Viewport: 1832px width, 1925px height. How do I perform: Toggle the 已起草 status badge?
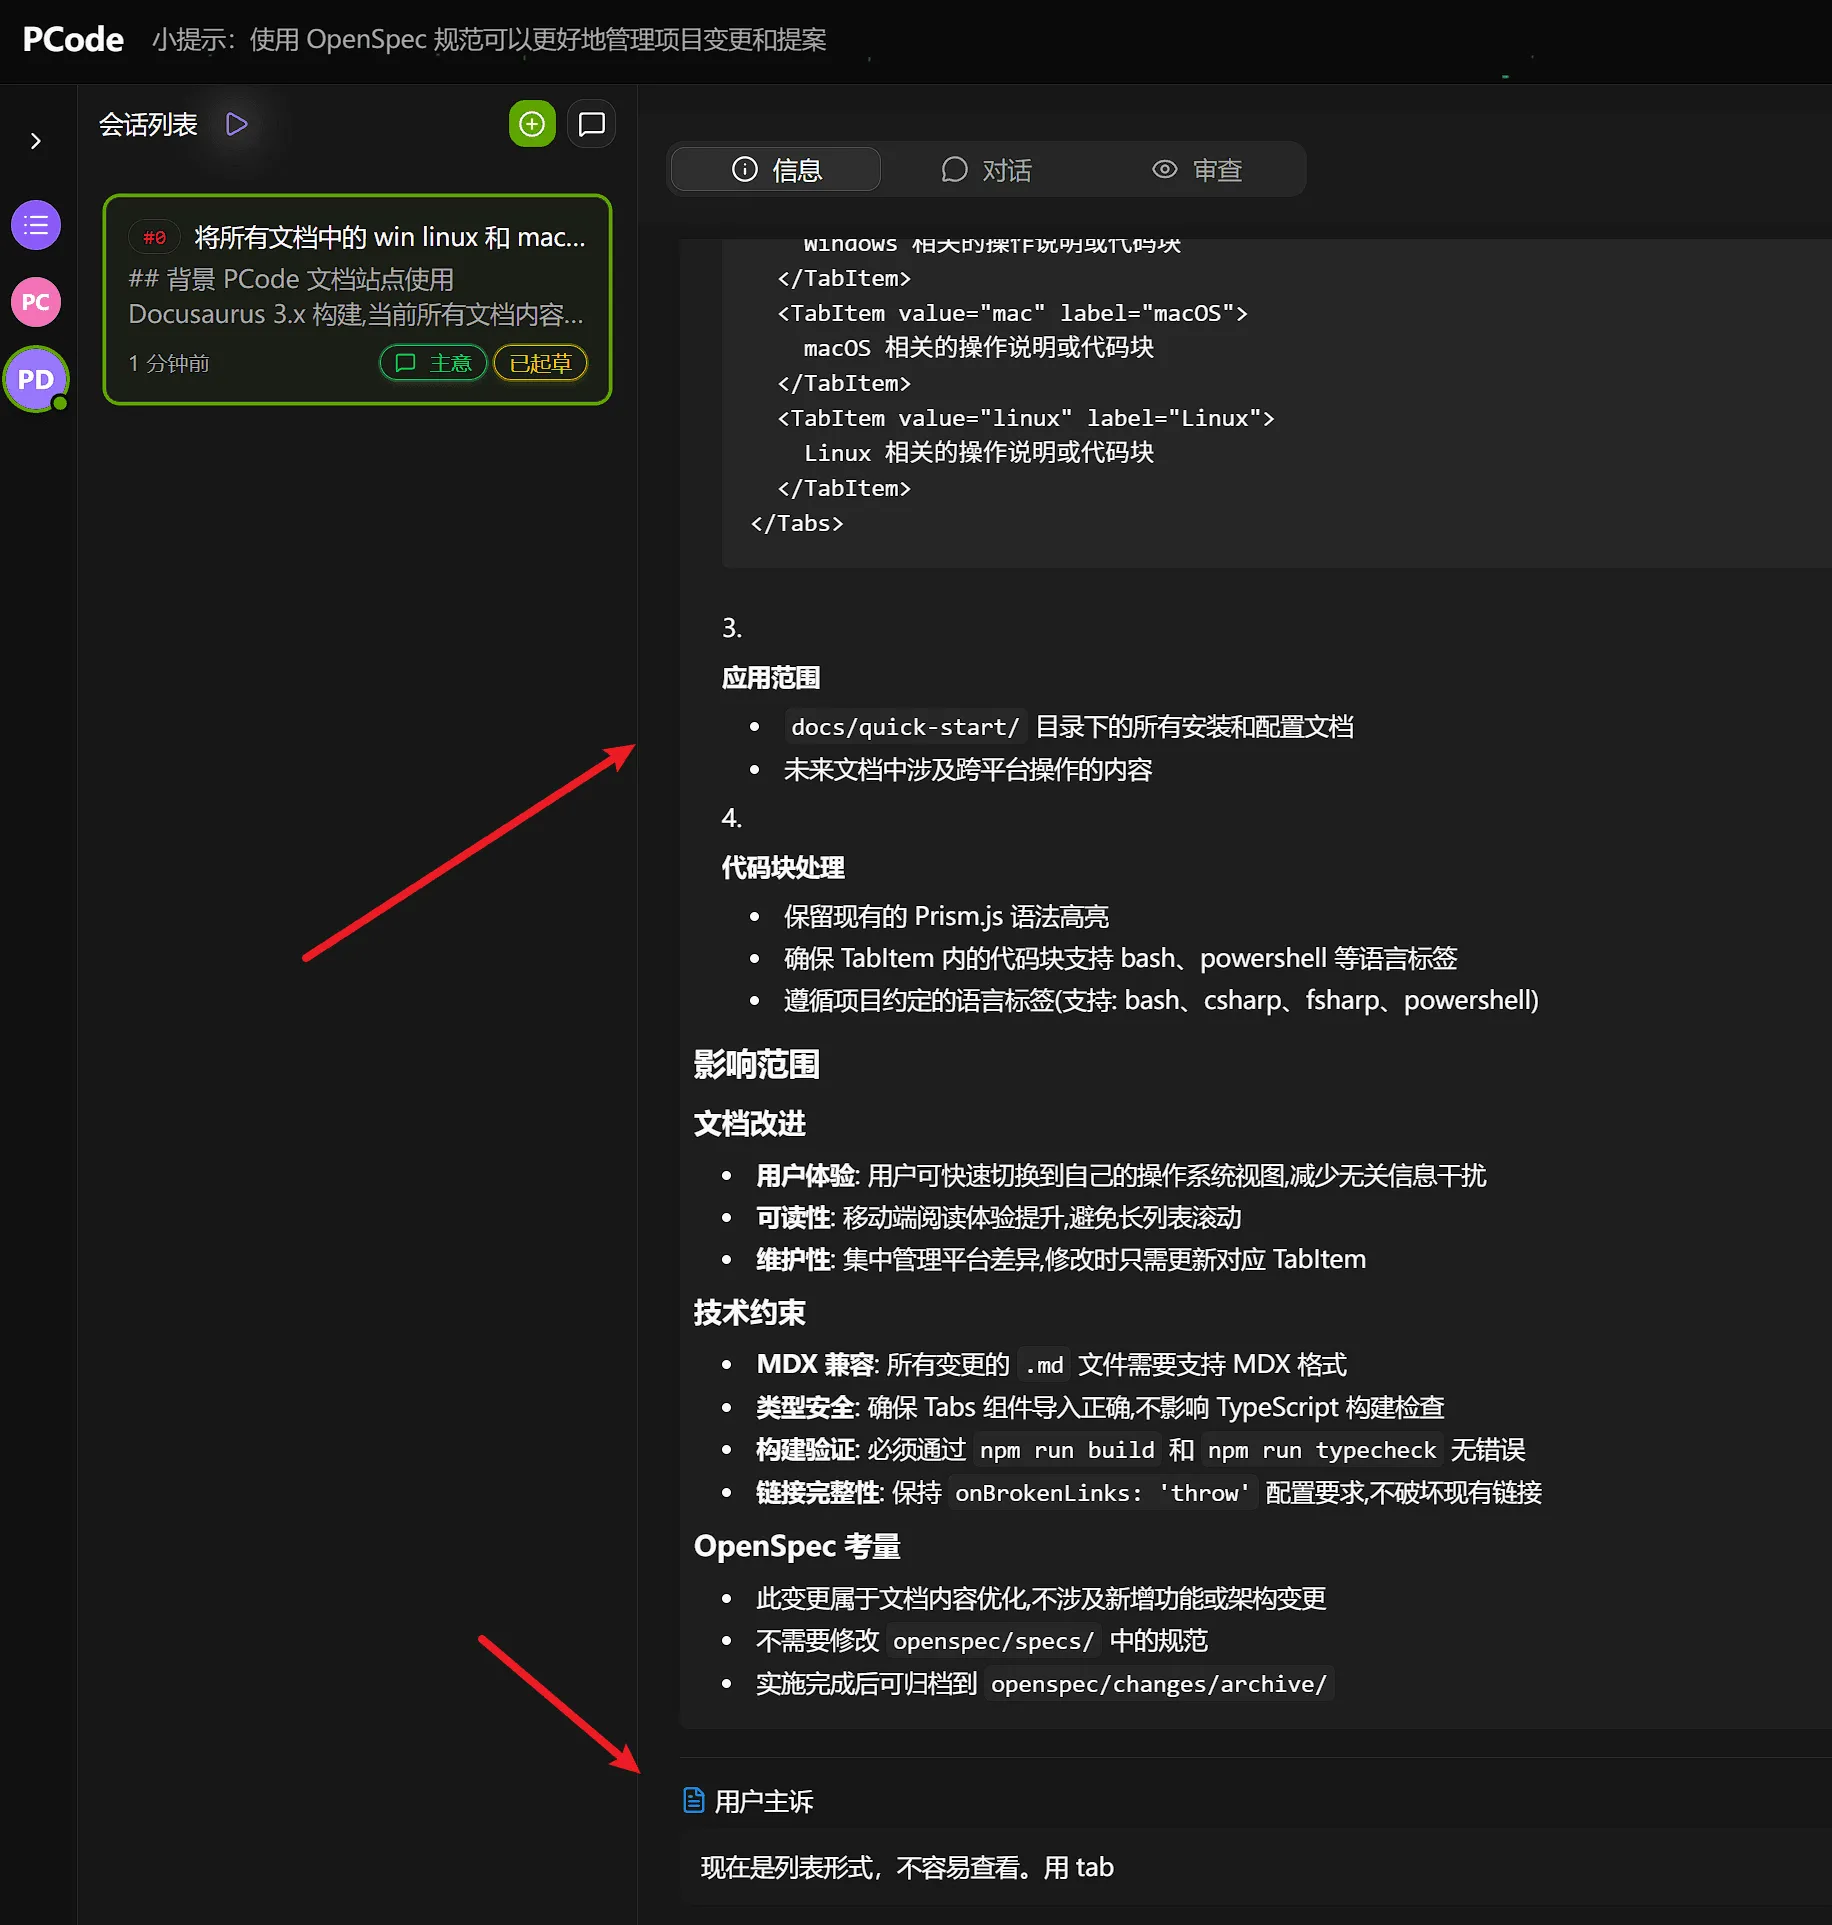(539, 362)
